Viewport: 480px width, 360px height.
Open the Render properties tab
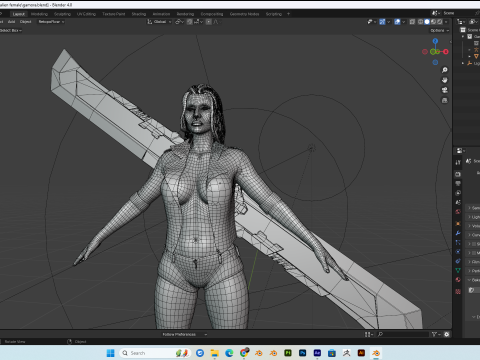click(458, 174)
